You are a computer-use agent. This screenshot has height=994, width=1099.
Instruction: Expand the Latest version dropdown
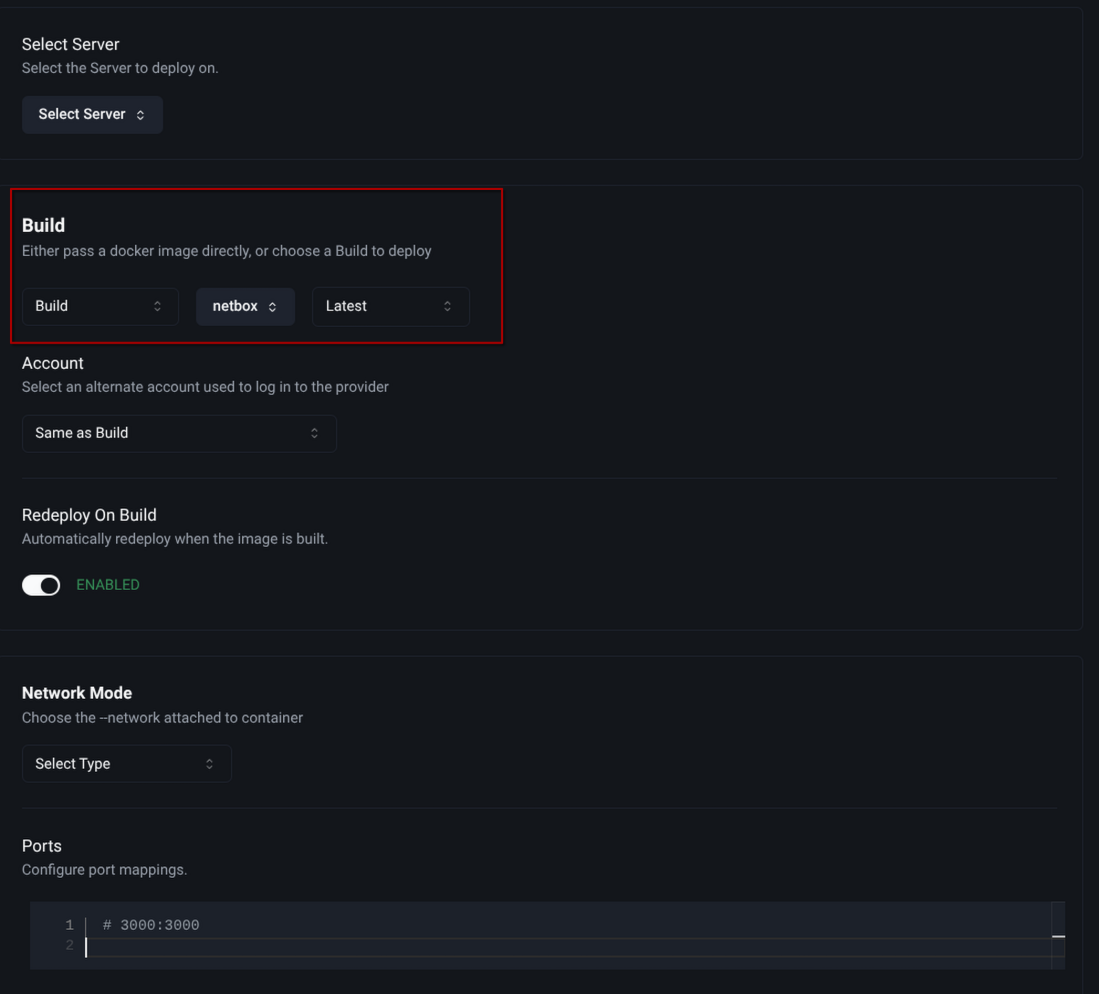coord(390,306)
